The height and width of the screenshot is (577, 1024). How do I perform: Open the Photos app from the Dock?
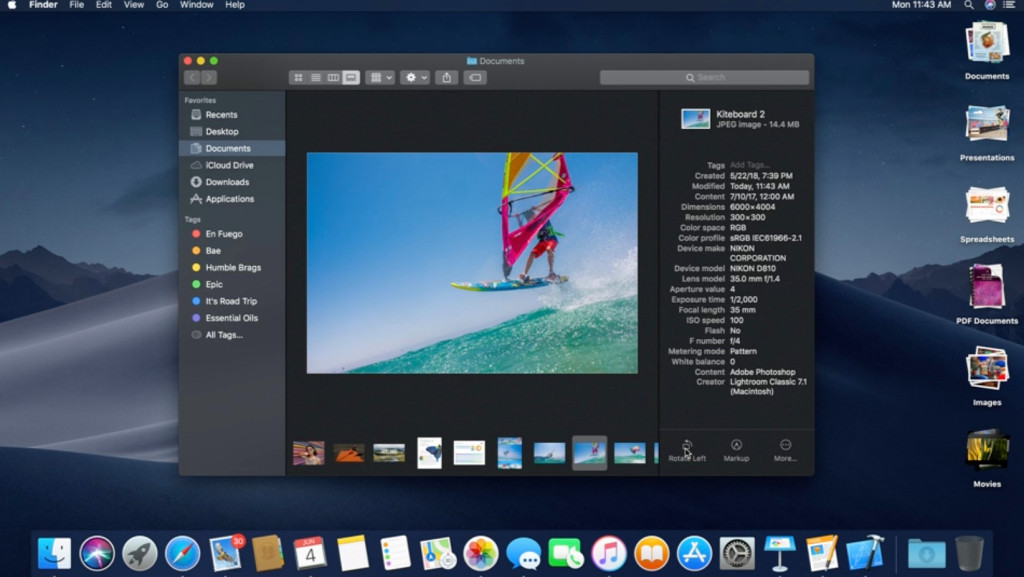481,551
